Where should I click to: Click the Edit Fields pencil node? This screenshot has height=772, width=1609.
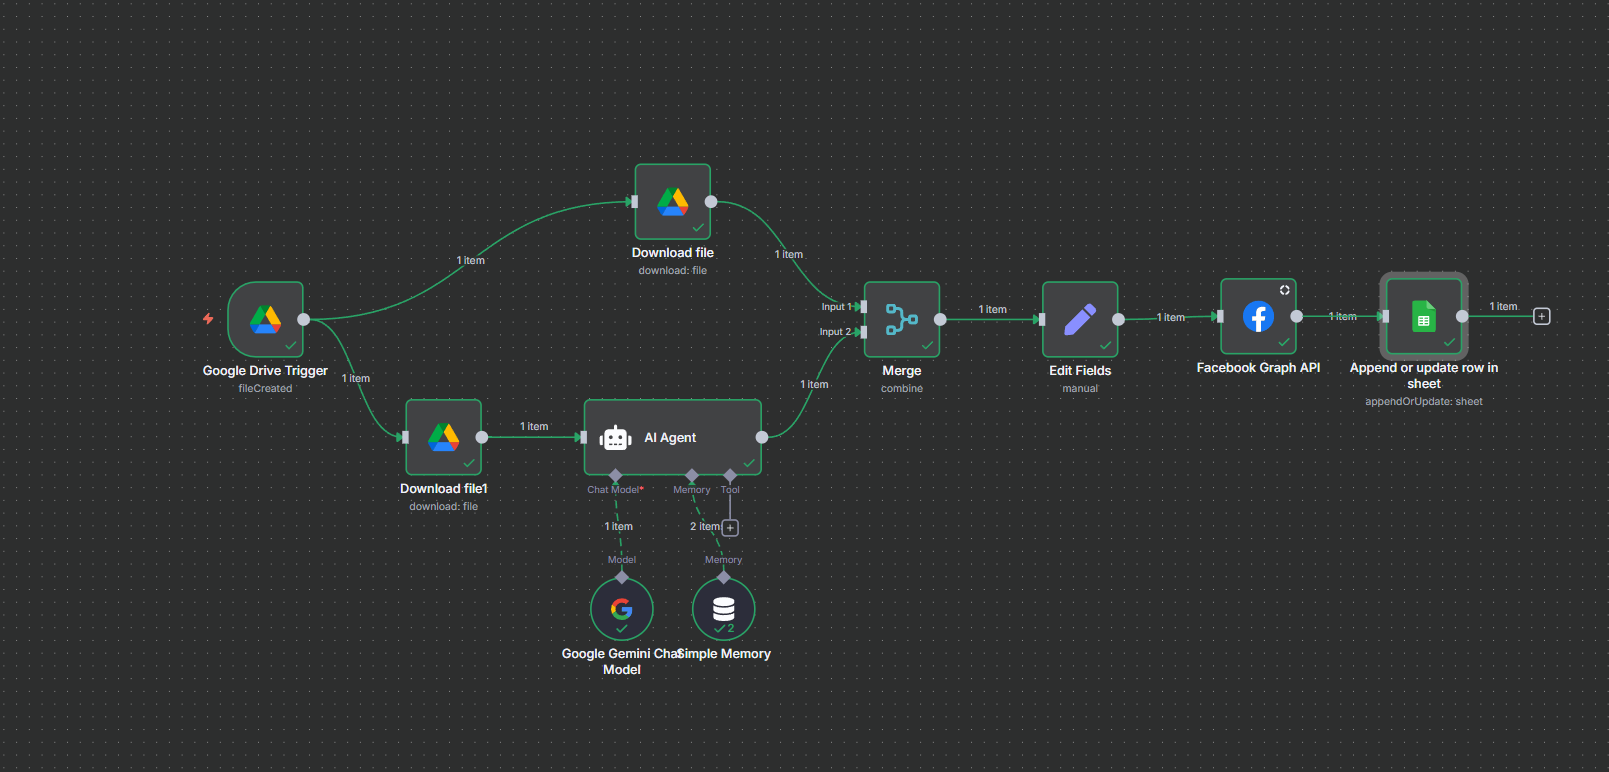[1079, 319]
